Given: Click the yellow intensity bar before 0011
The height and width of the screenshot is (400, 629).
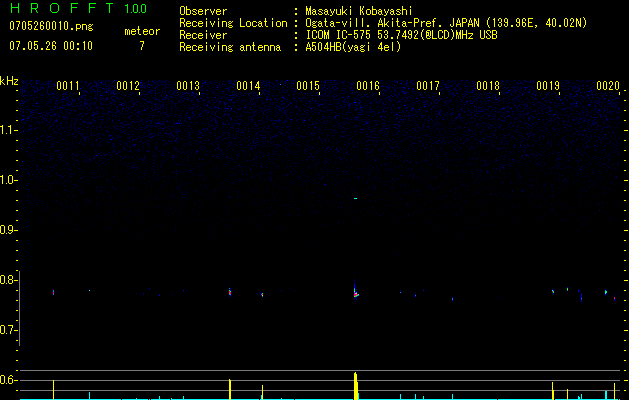Looking at the screenshot, I should 53,390.
